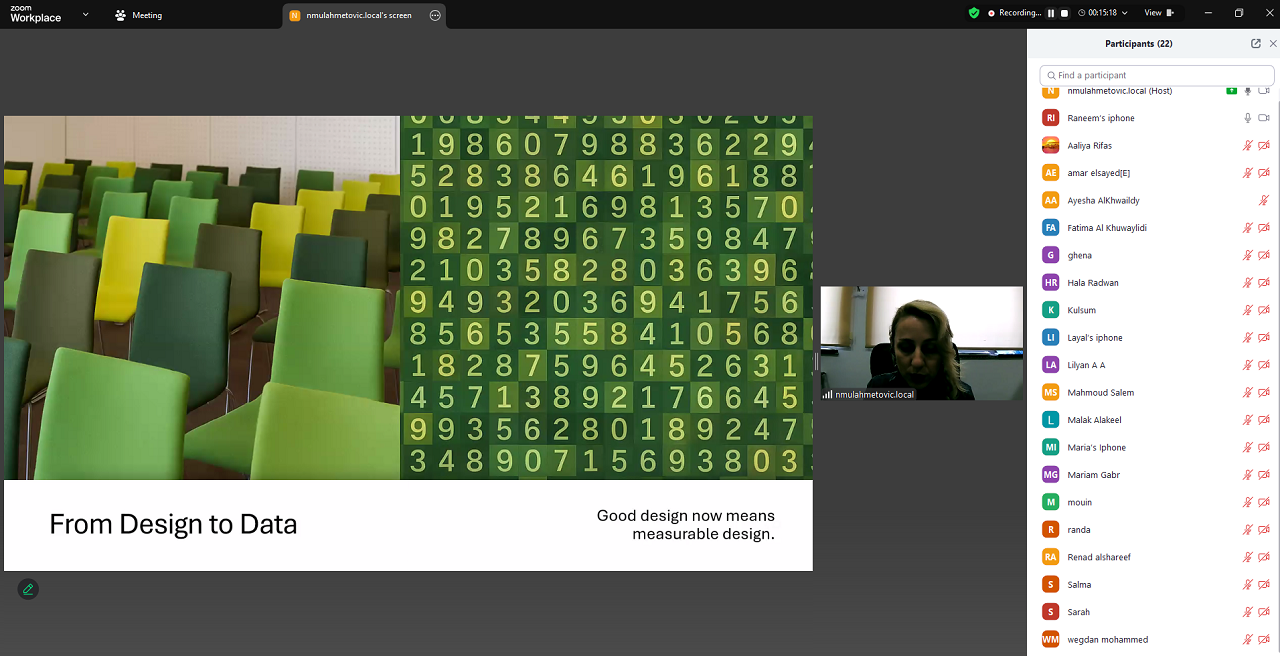The image size is (1280, 656).
Task: Click Raneem's iphone camera icon
Action: pyautogui.click(x=1264, y=118)
